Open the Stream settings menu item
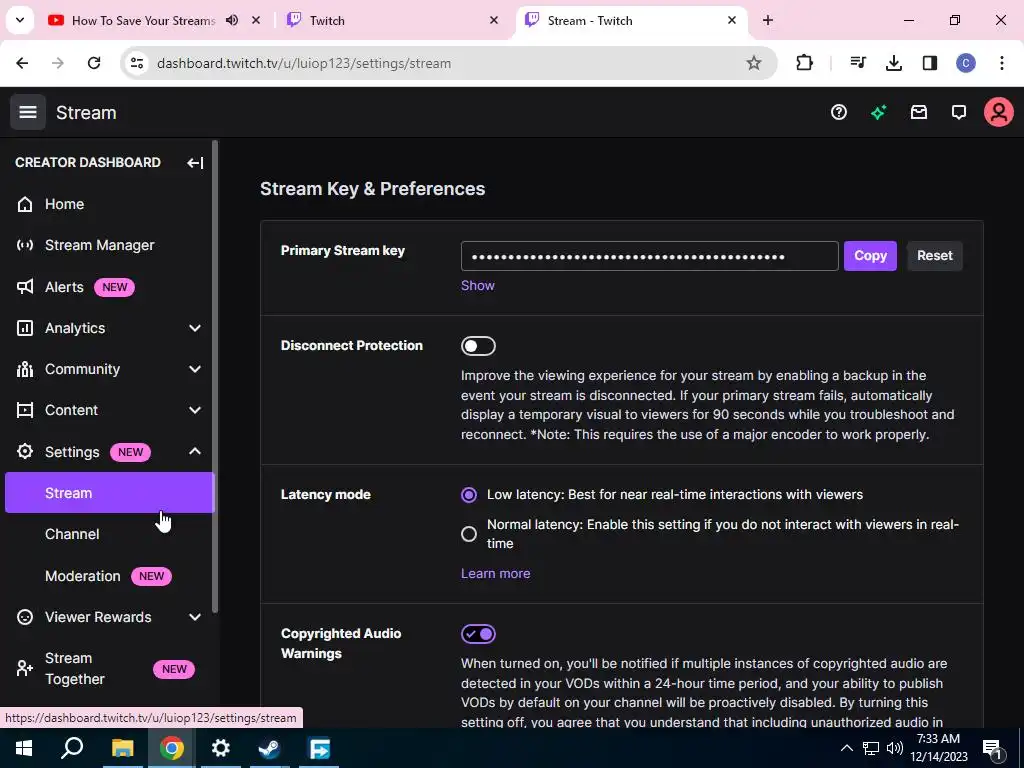Viewport: 1024px width, 768px height. [110, 493]
